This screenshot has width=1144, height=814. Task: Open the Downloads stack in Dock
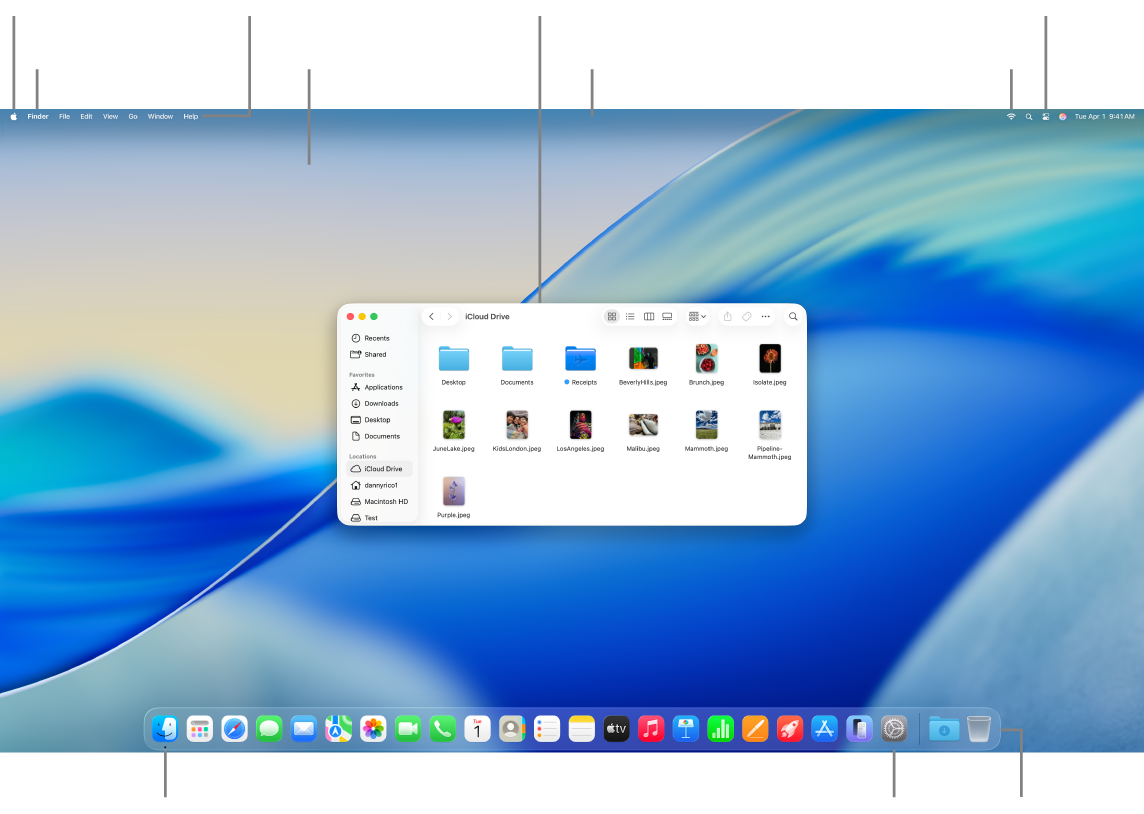(944, 729)
